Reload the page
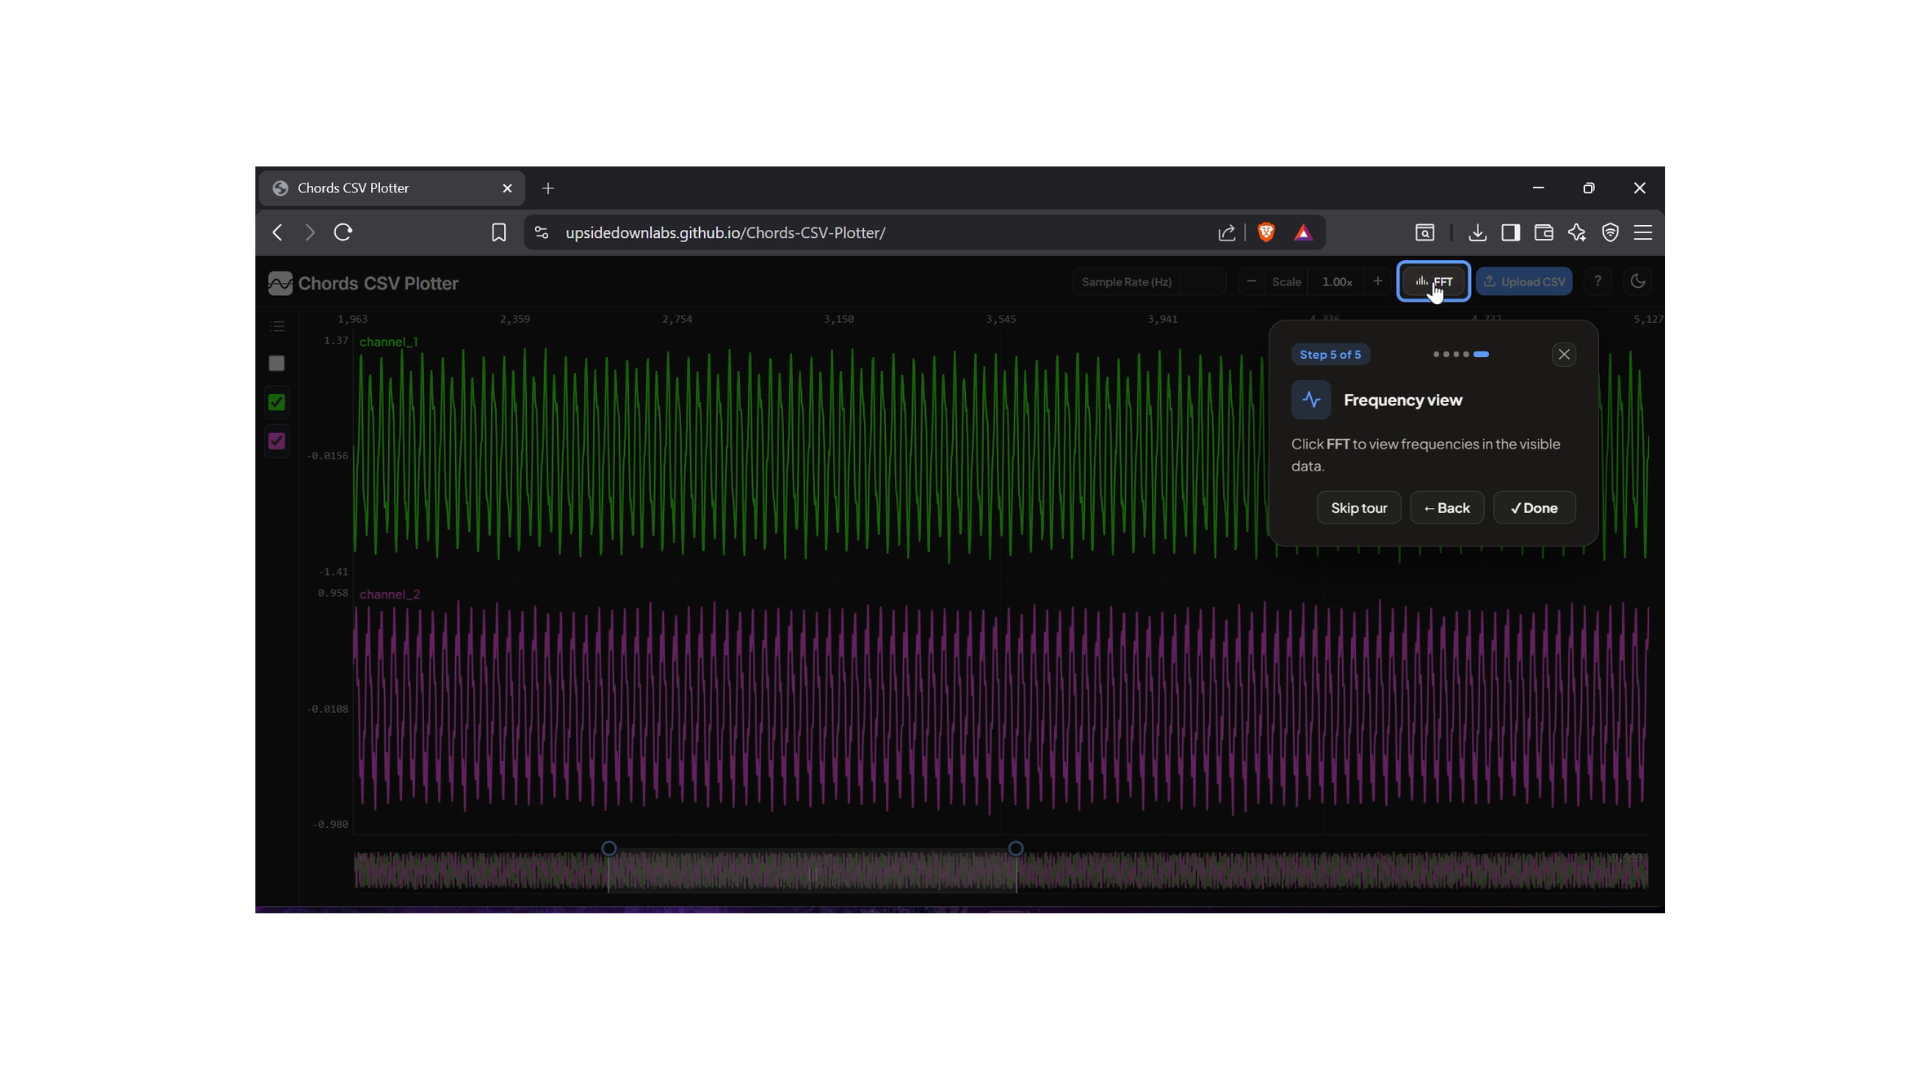 pyautogui.click(x=343, y=233)
